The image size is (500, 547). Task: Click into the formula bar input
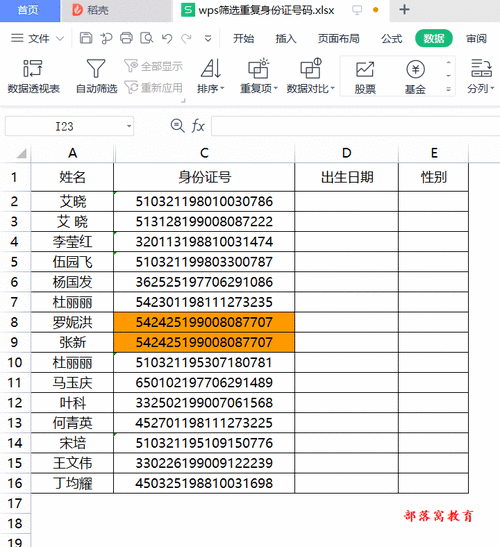[355, 126]
